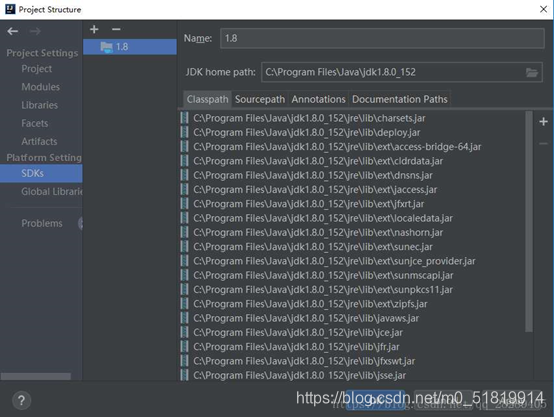Click the JDK home path field
Viewport: 554px width, 417px height.
click(x=401, y=72)
